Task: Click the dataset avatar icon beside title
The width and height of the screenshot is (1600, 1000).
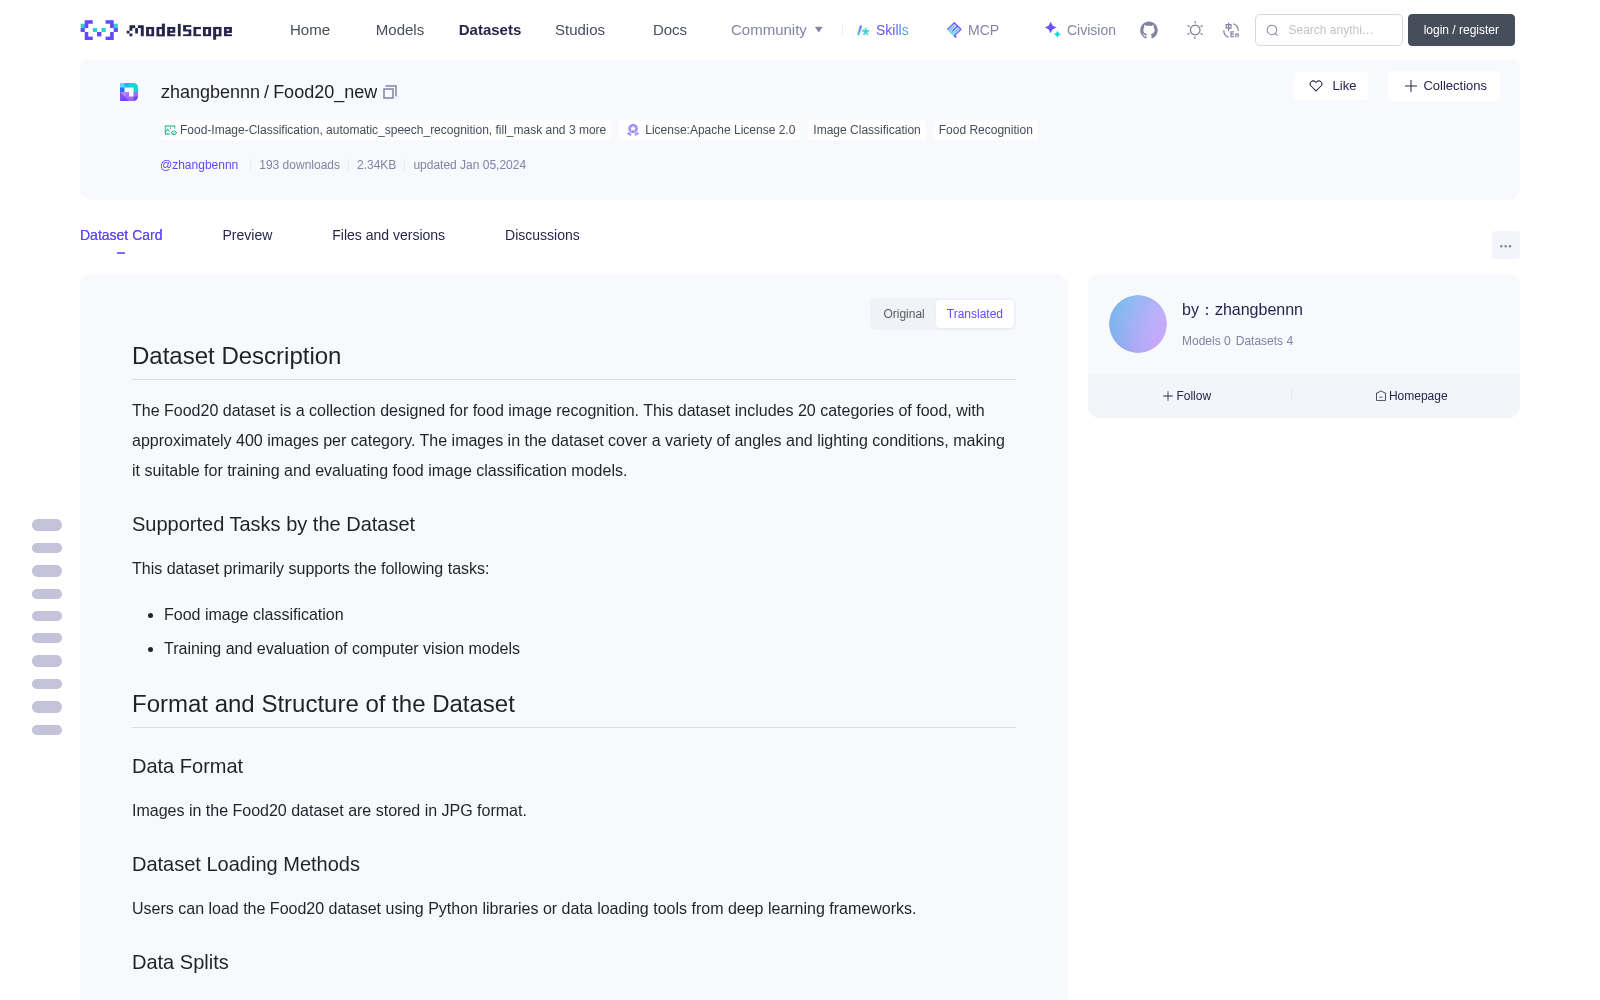Action: click(129, 92)
